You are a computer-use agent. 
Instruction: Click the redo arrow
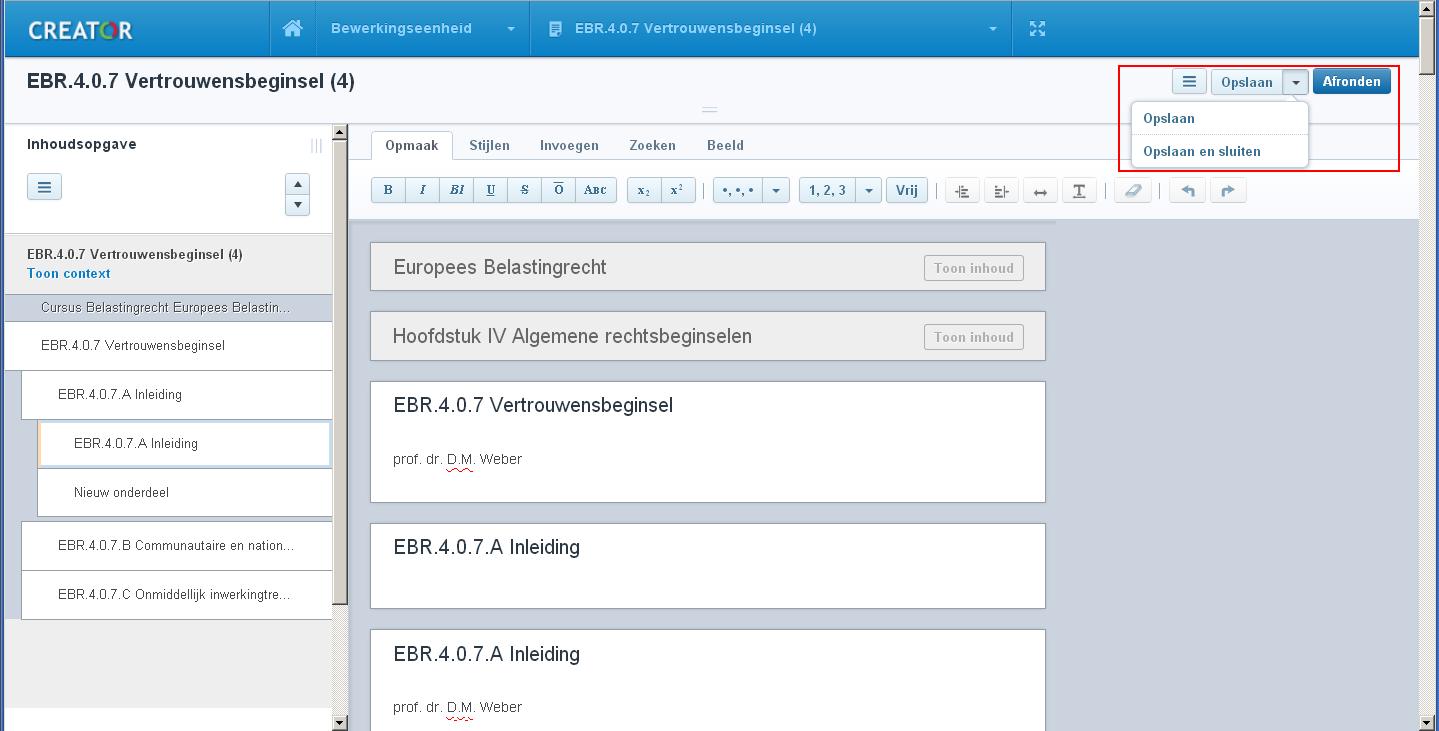tap(1228, 191)
